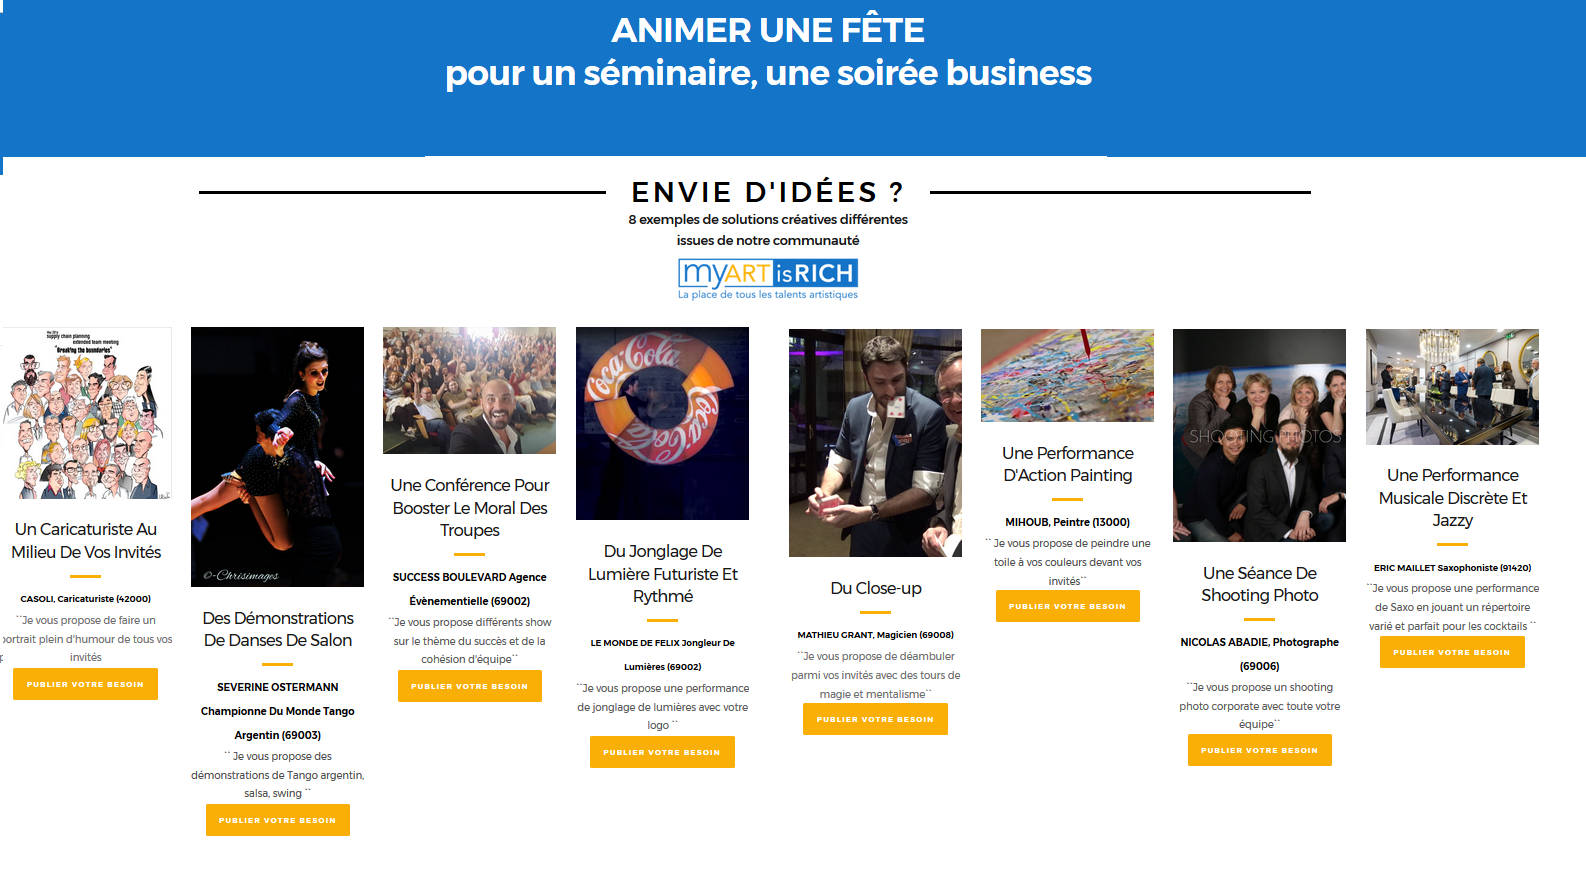The height and width of the screenshot is (888, 1586).
Task: Click Publier Votre Besoin for Success Boulevard
Action: 469,686
